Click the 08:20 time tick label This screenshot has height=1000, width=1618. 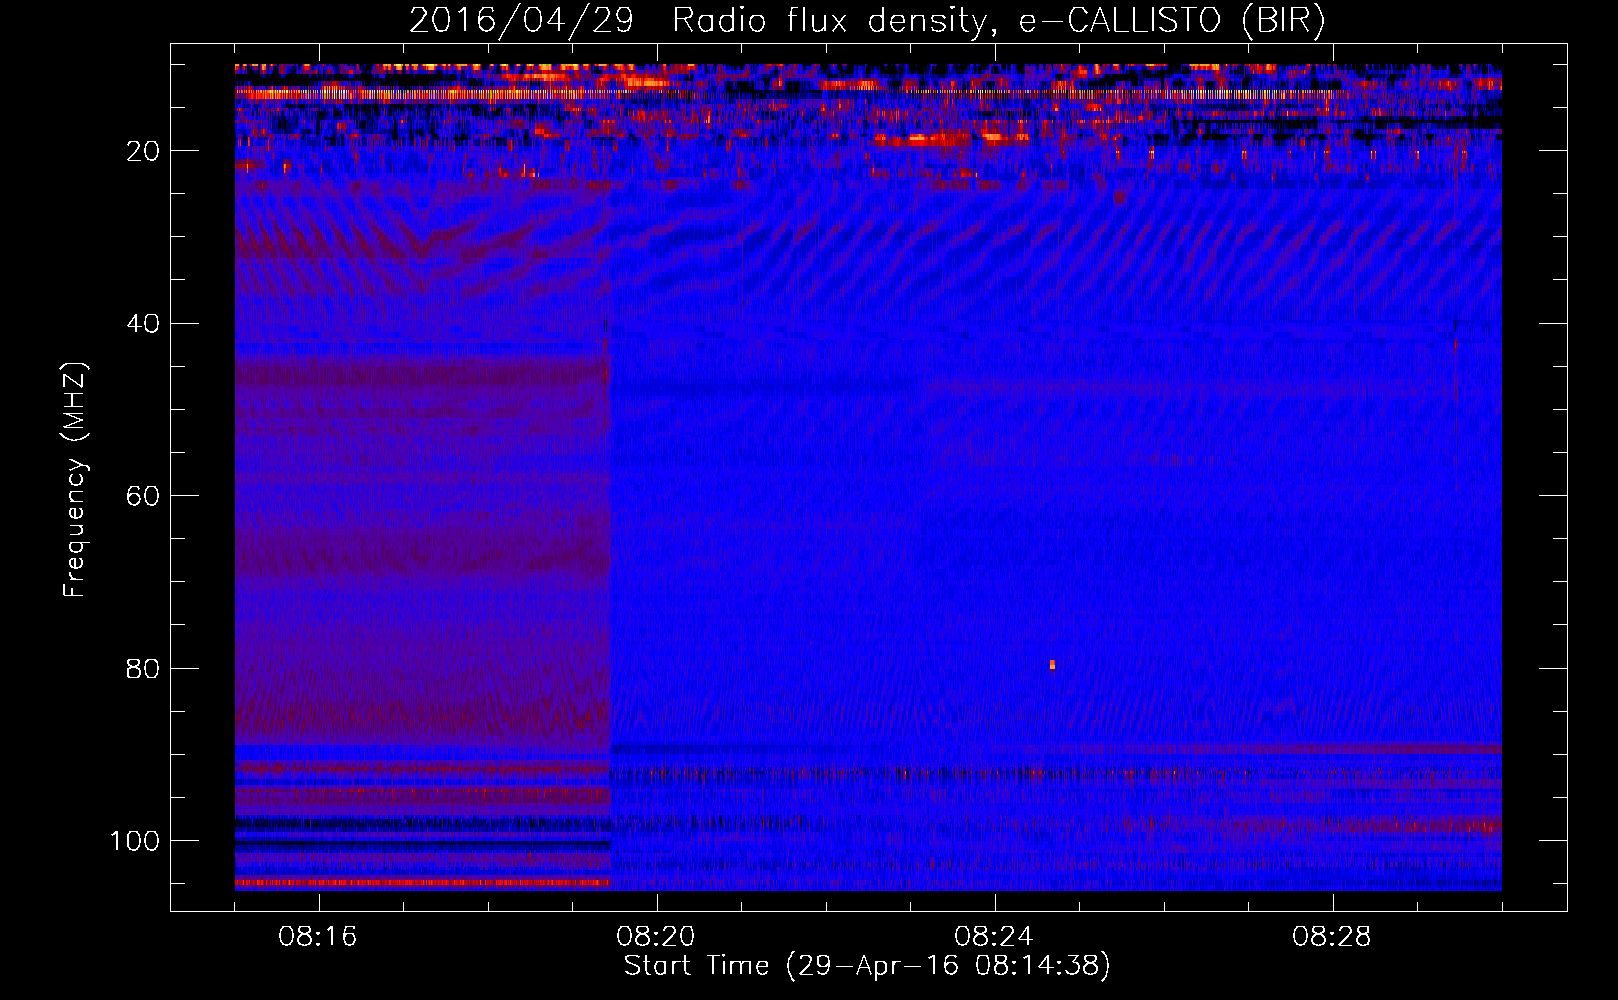(656, 937)
